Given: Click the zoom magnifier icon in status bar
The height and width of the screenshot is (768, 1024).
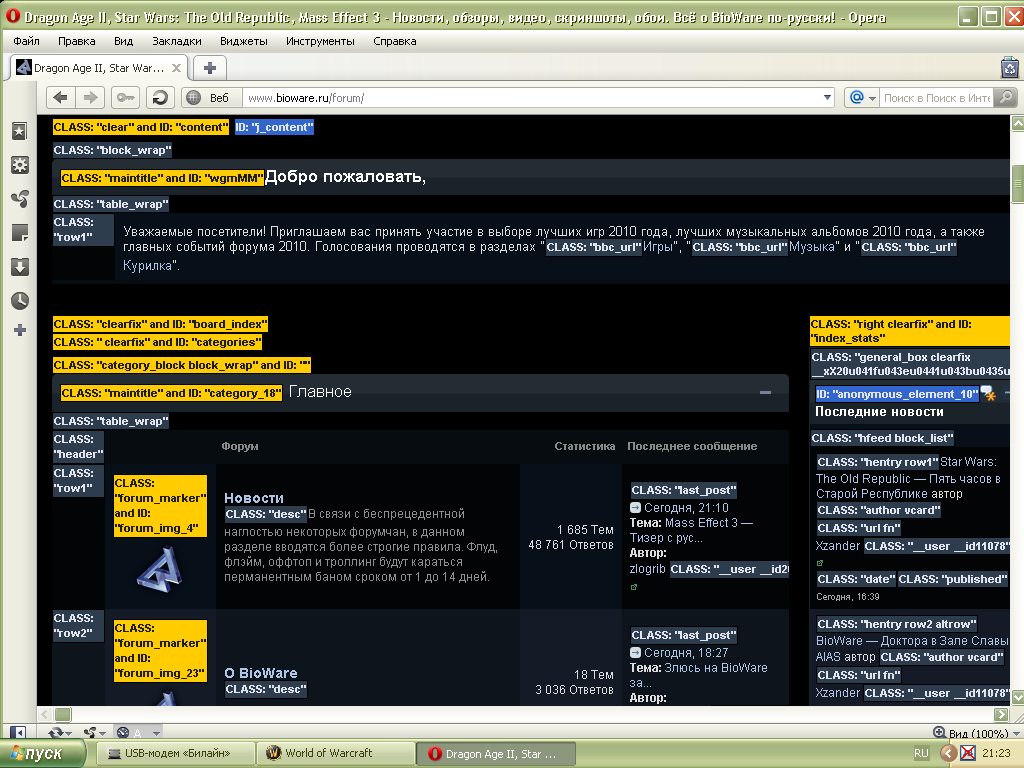Looking at the screenshot, I should [939, 733].
